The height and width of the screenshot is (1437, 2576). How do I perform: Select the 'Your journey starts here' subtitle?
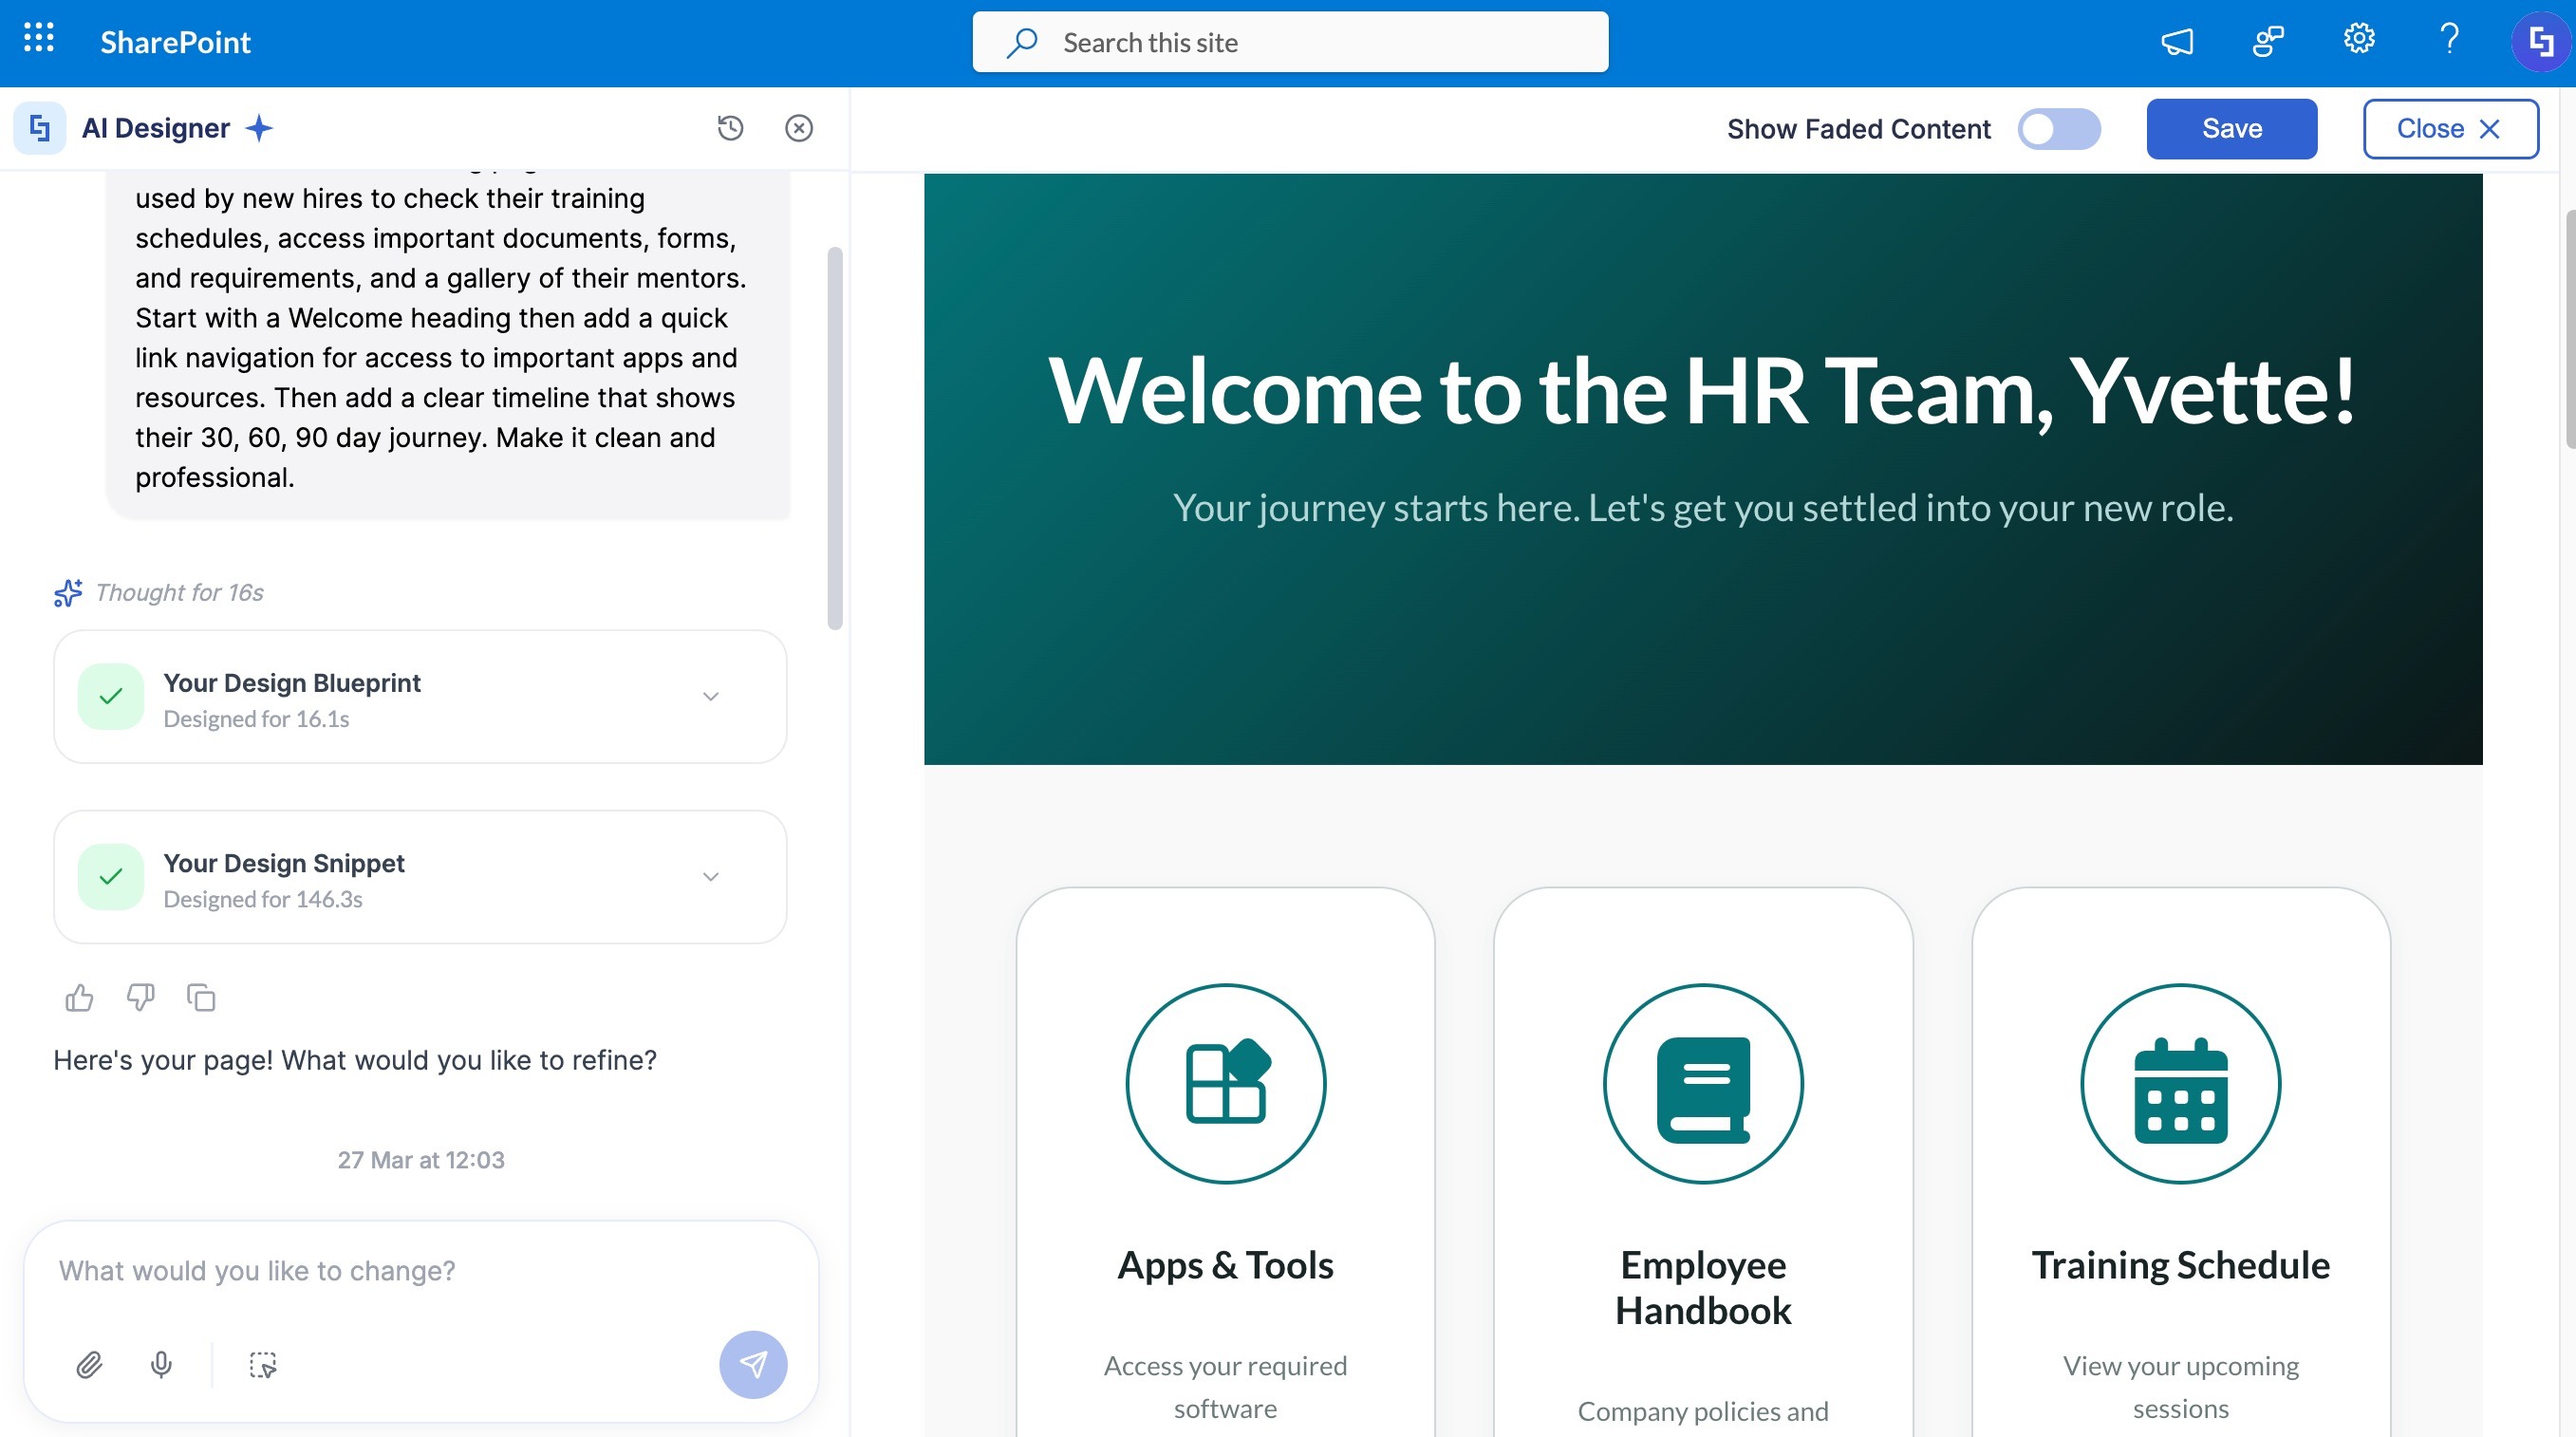[1702, 508]
